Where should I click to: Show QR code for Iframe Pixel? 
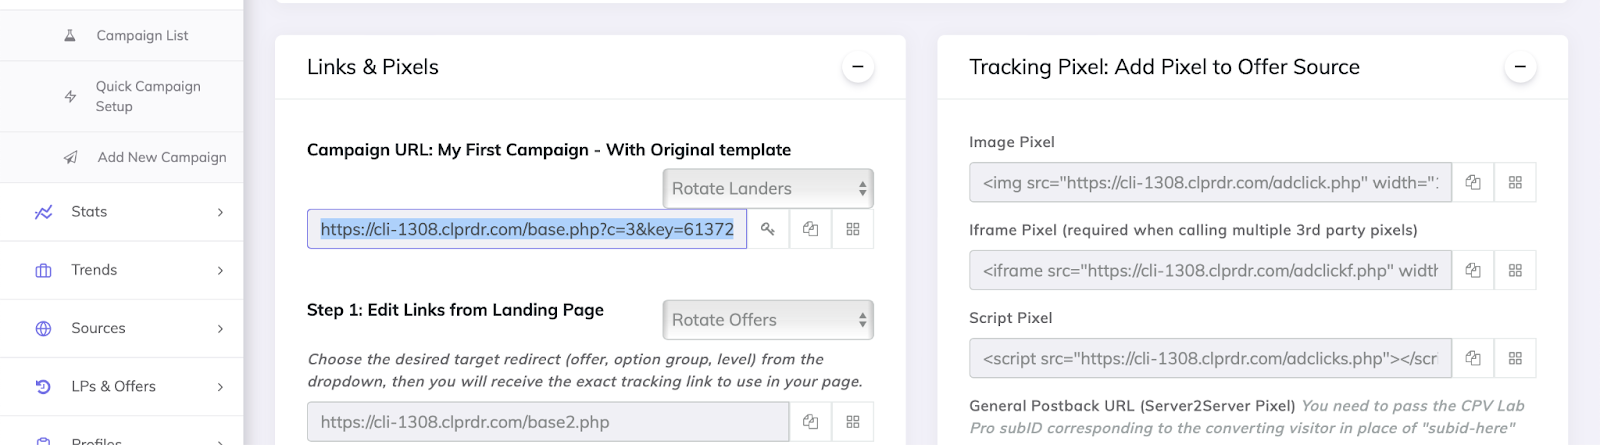coord(1515,270)
